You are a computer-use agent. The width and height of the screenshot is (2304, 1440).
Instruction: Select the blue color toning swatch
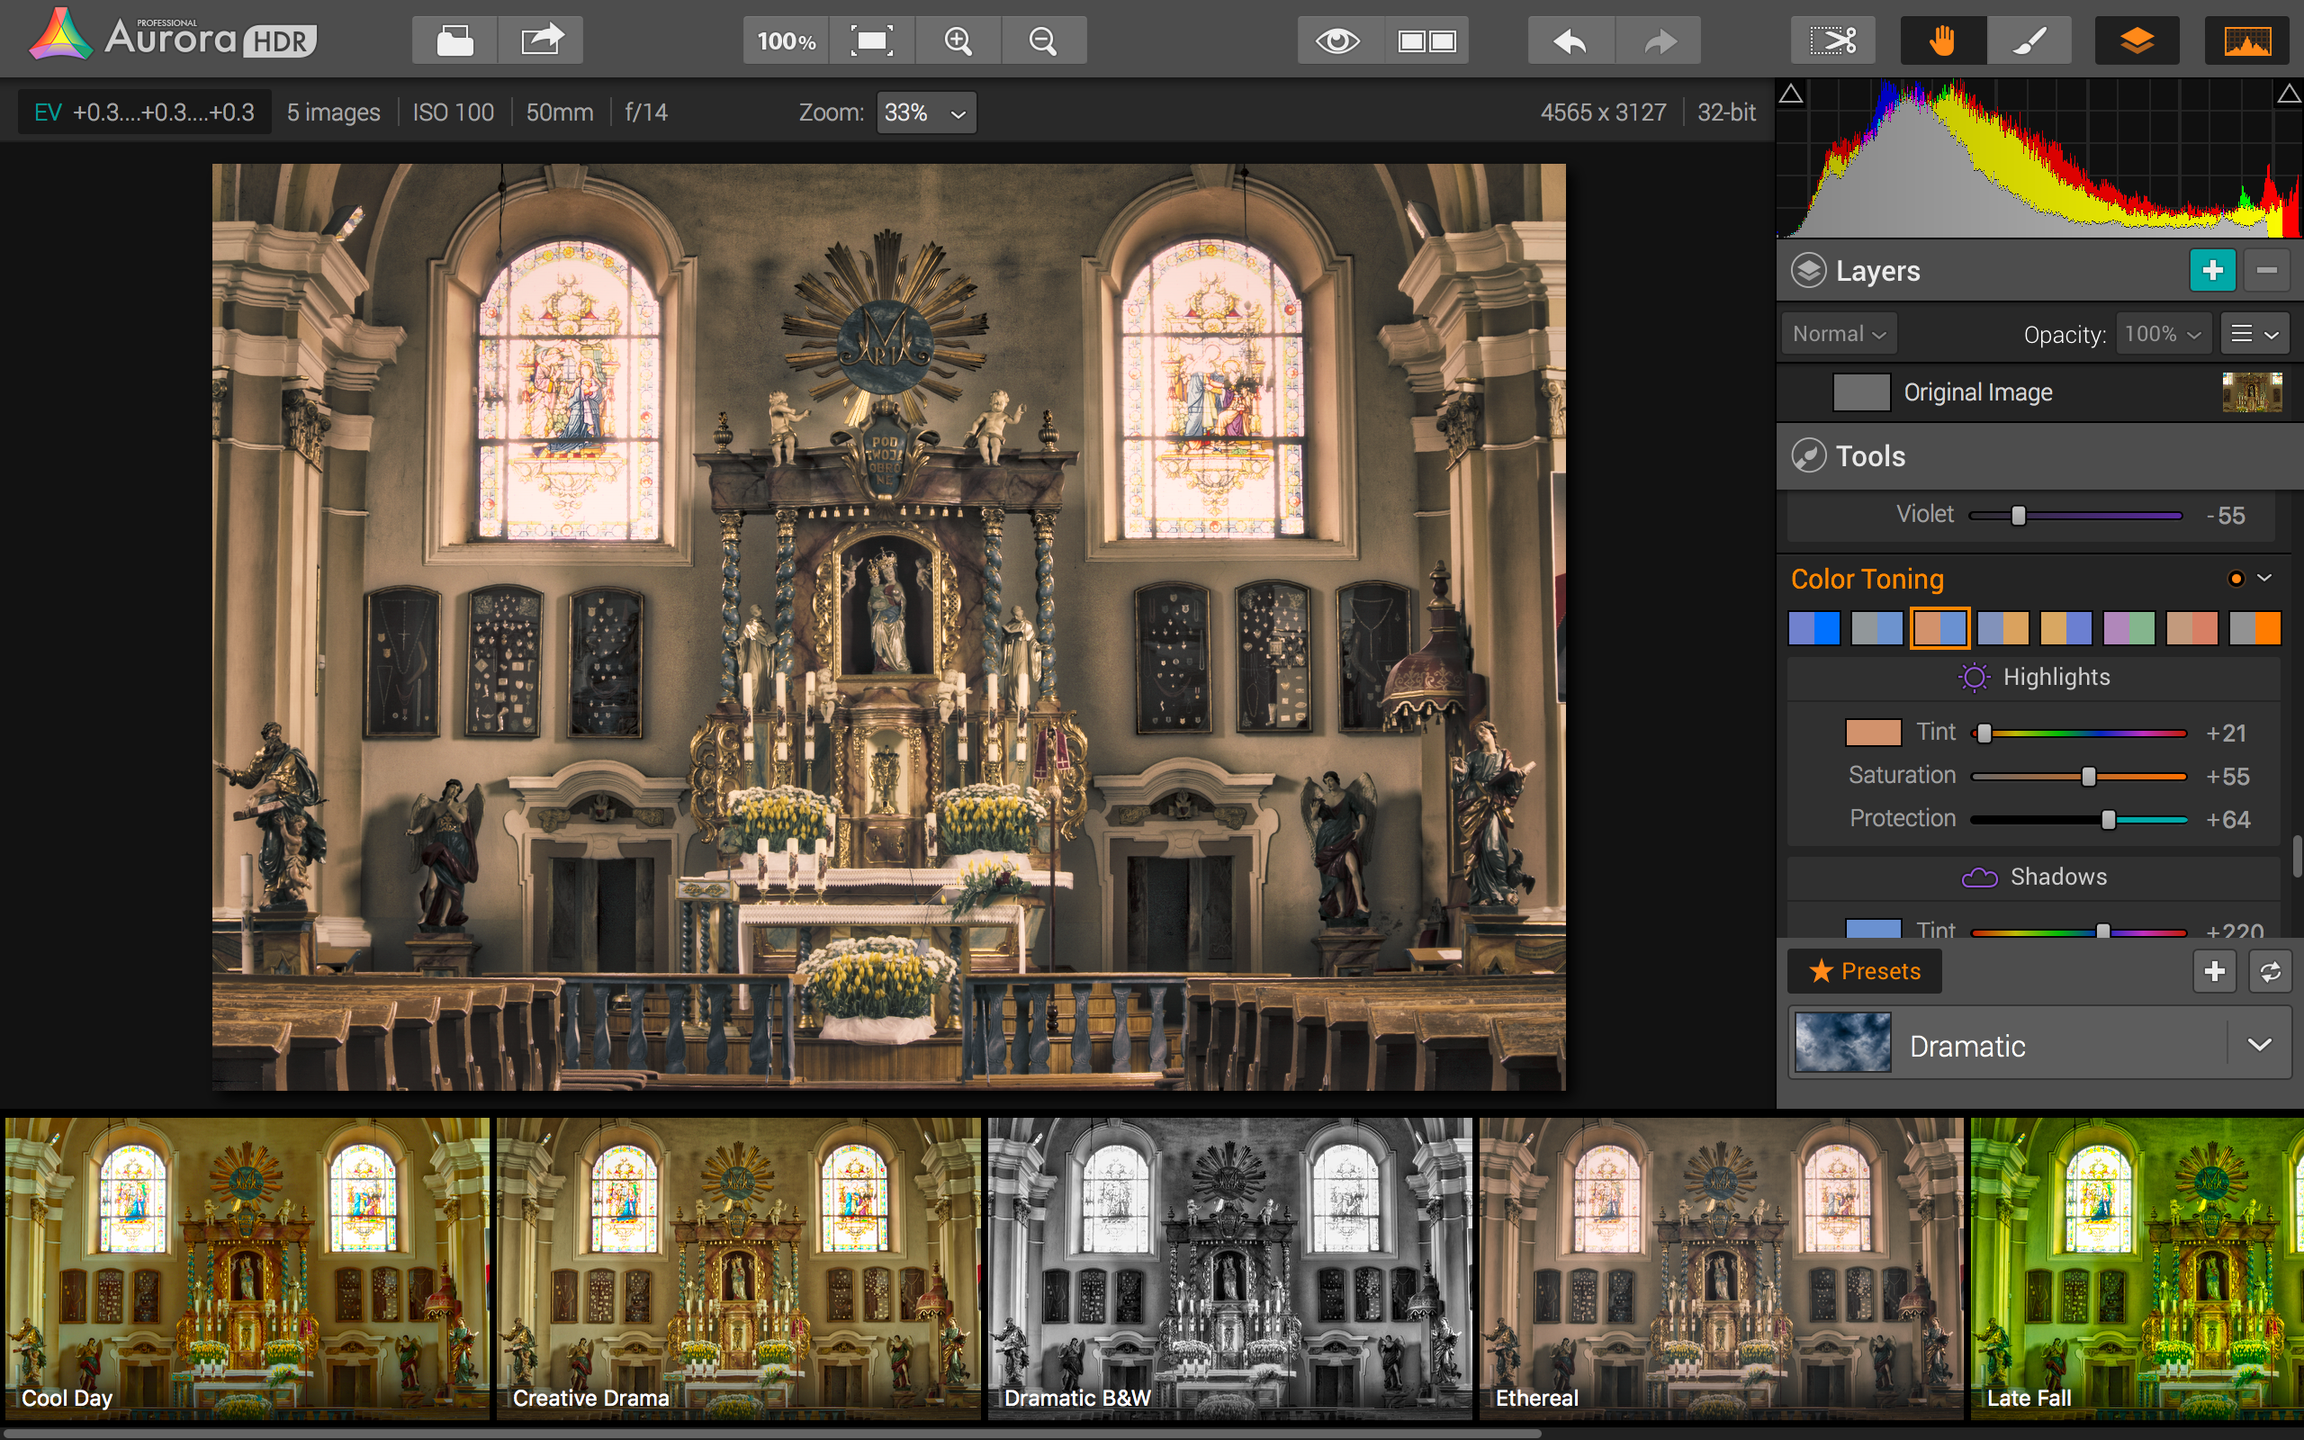1813,628
